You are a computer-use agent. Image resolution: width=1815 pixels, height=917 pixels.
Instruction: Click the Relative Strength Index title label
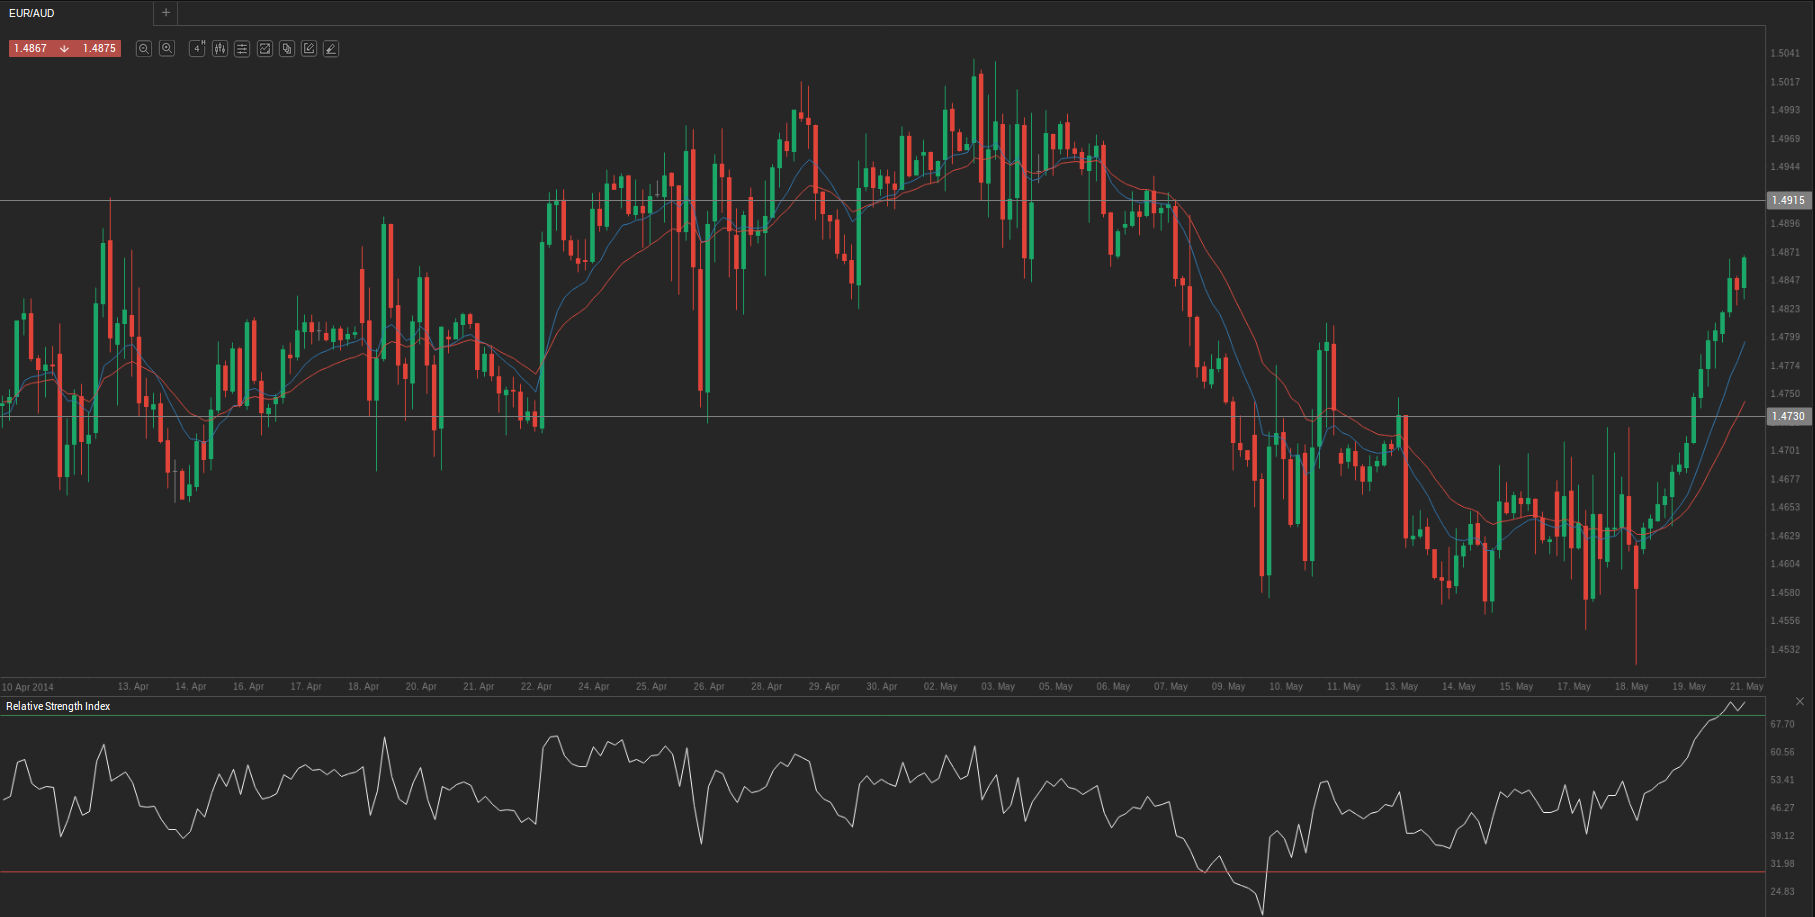point(58,706)
